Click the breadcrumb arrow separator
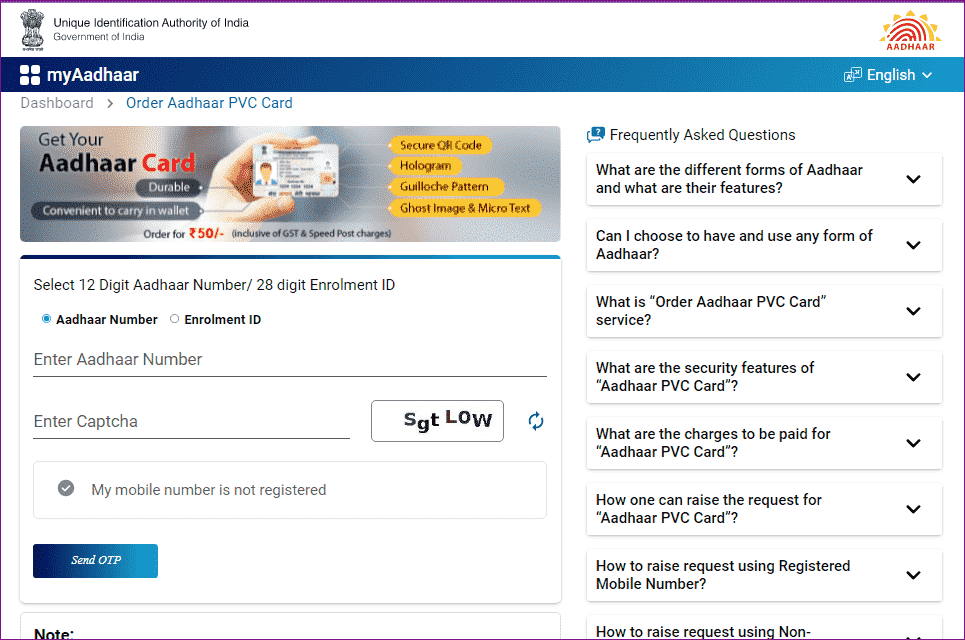This screenshot has width=965, height=640. [x=110, y=103]
